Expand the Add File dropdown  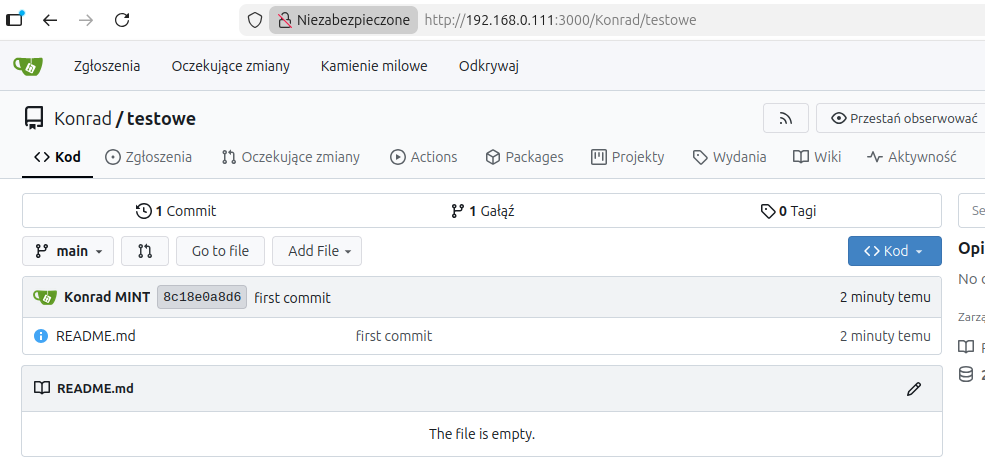tap(317, 251)
